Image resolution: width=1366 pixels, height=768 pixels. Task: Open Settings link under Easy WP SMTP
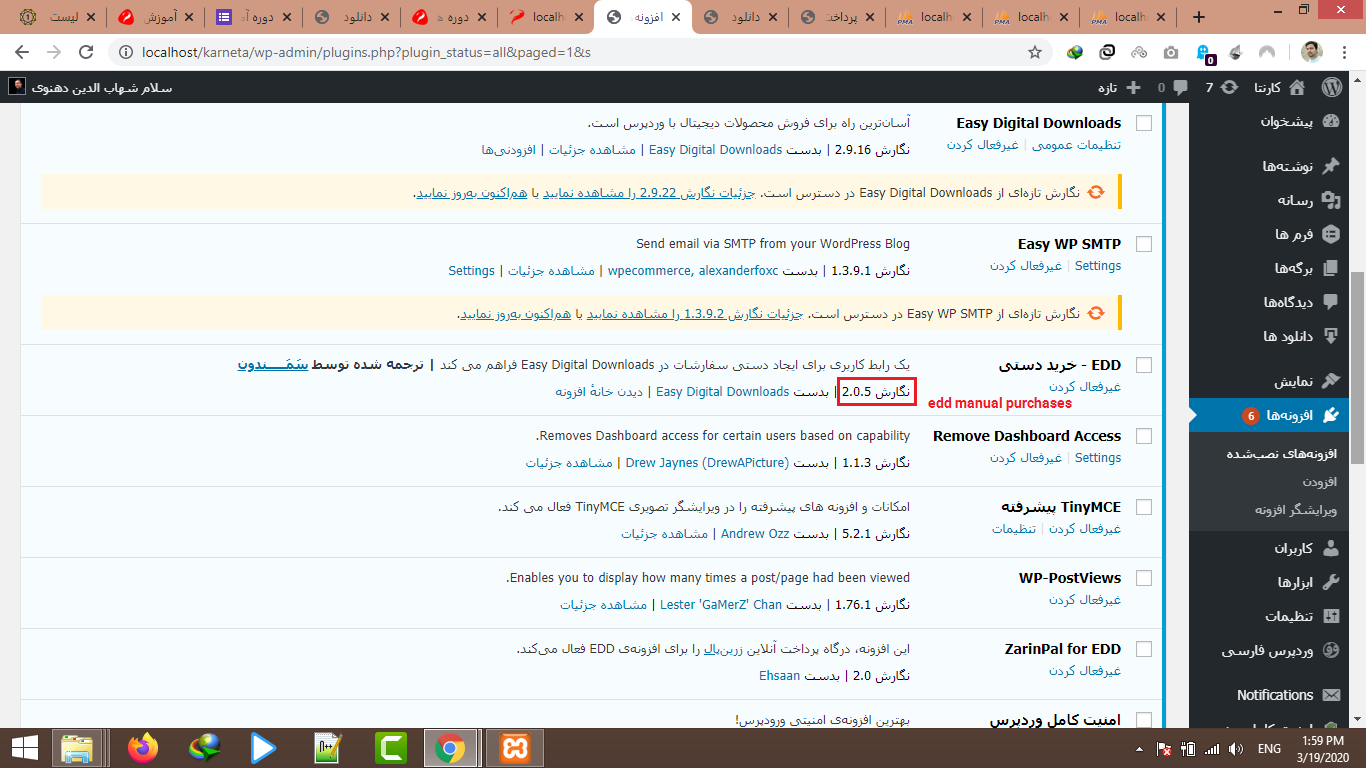pyautogui.click(x=1098, y=266)
